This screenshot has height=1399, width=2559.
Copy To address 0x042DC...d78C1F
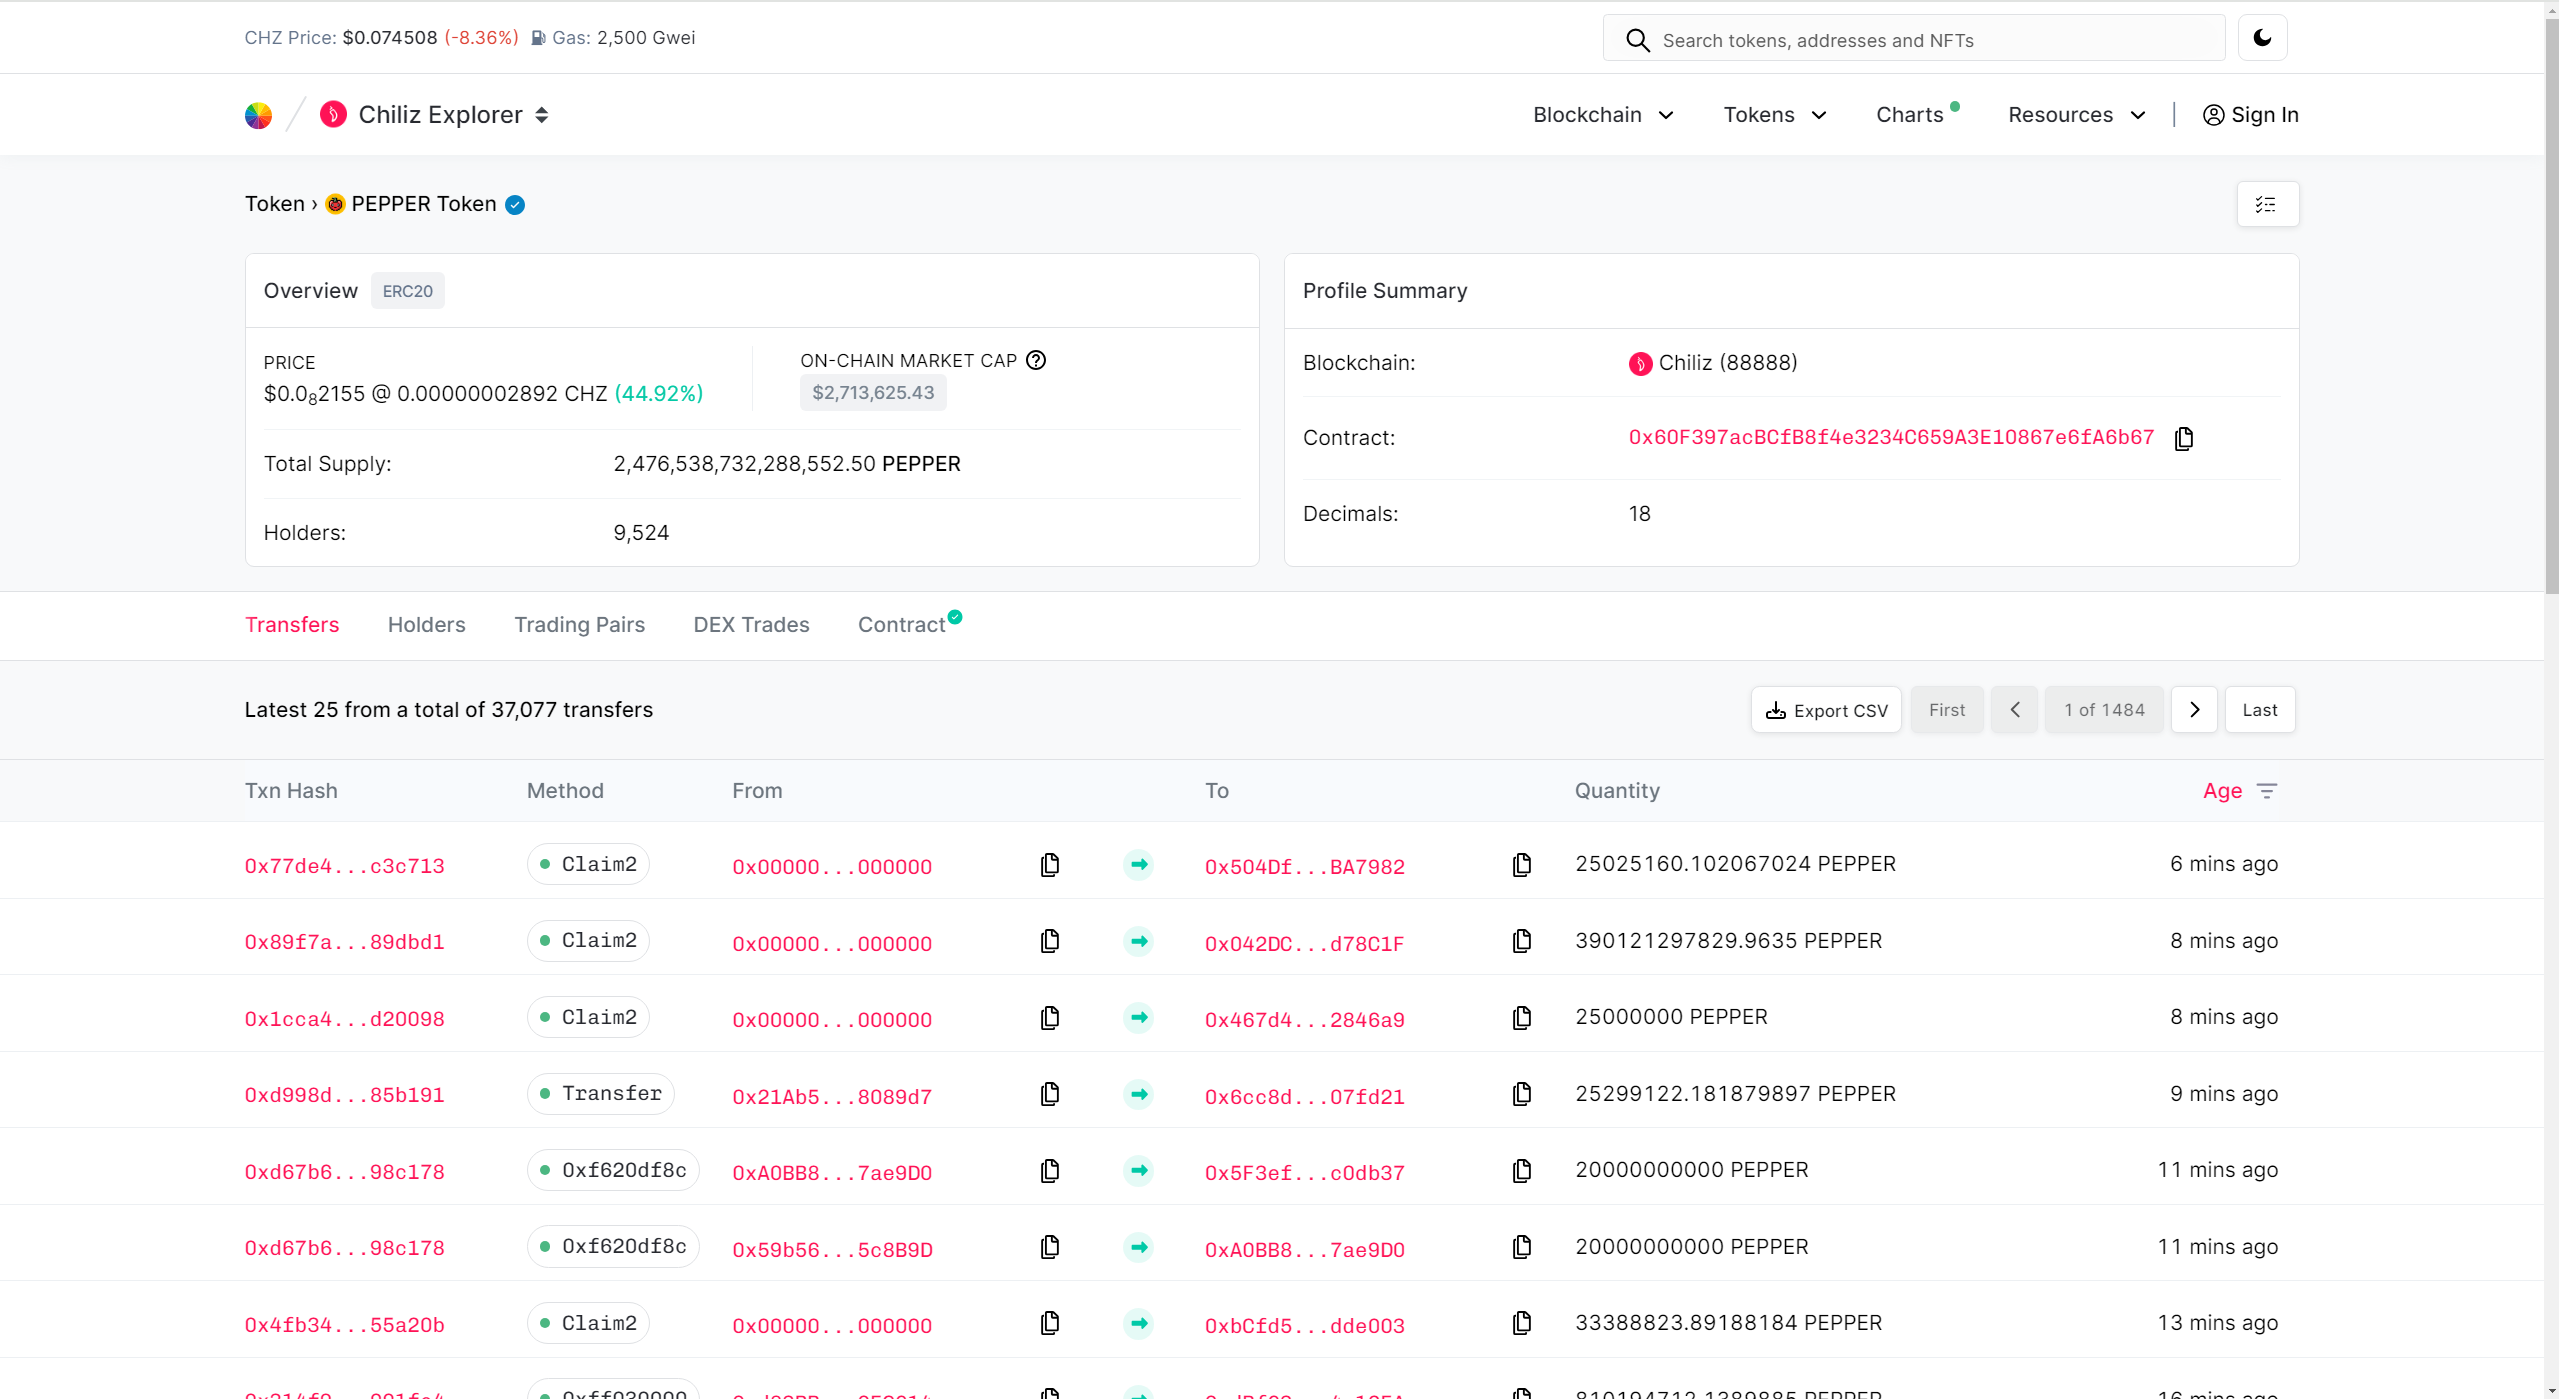tap(1522, 941)
